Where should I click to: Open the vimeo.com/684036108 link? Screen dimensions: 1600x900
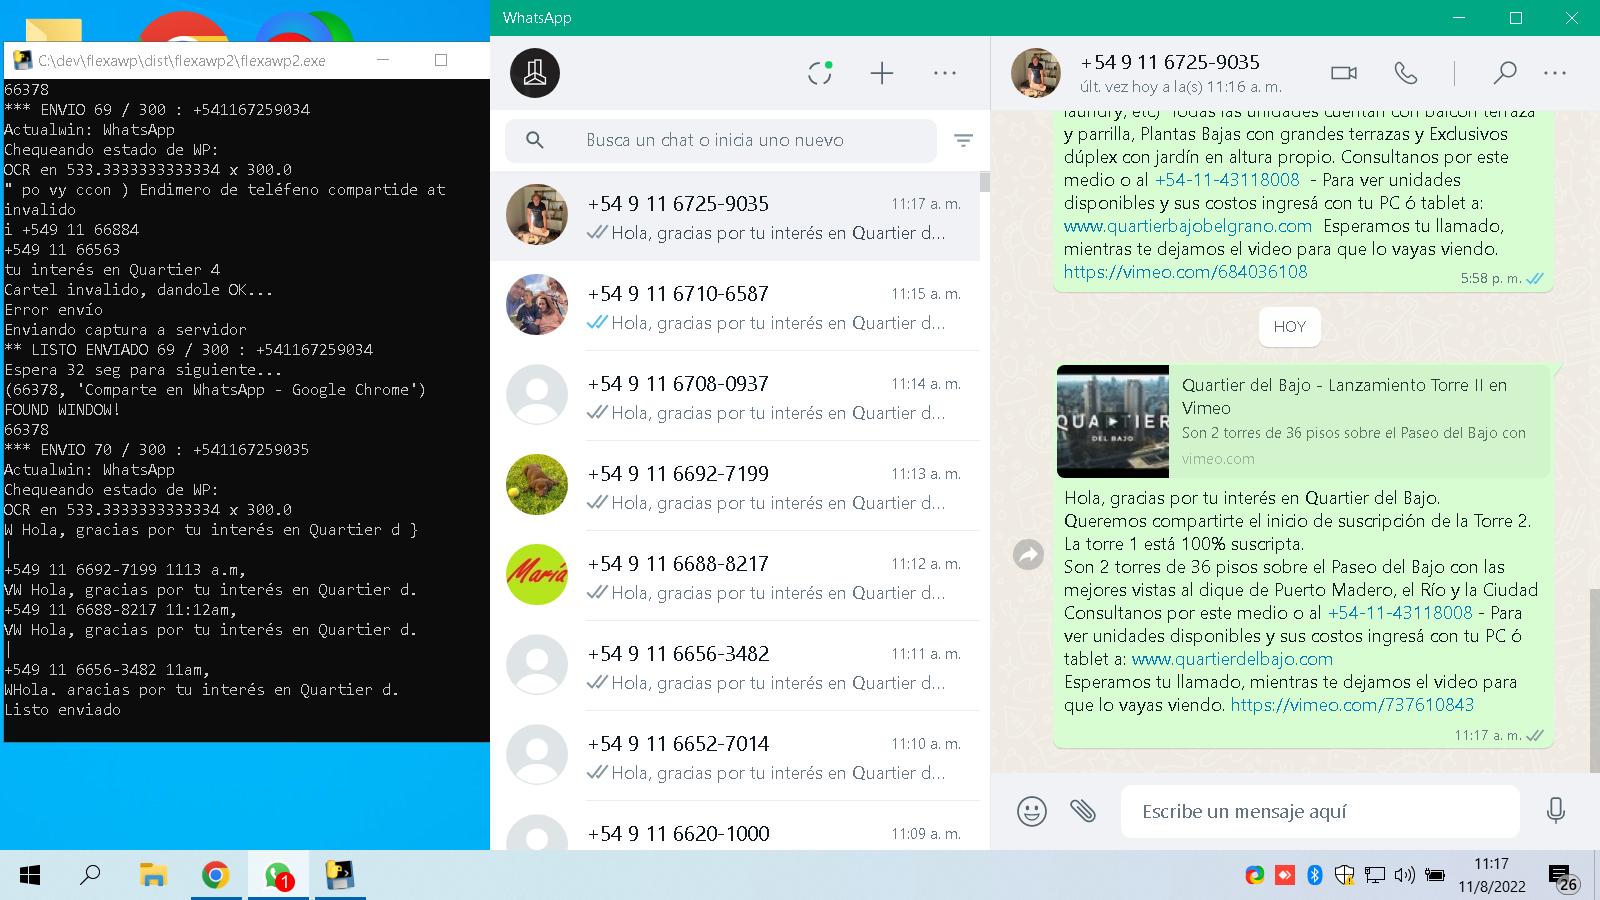1185,272
